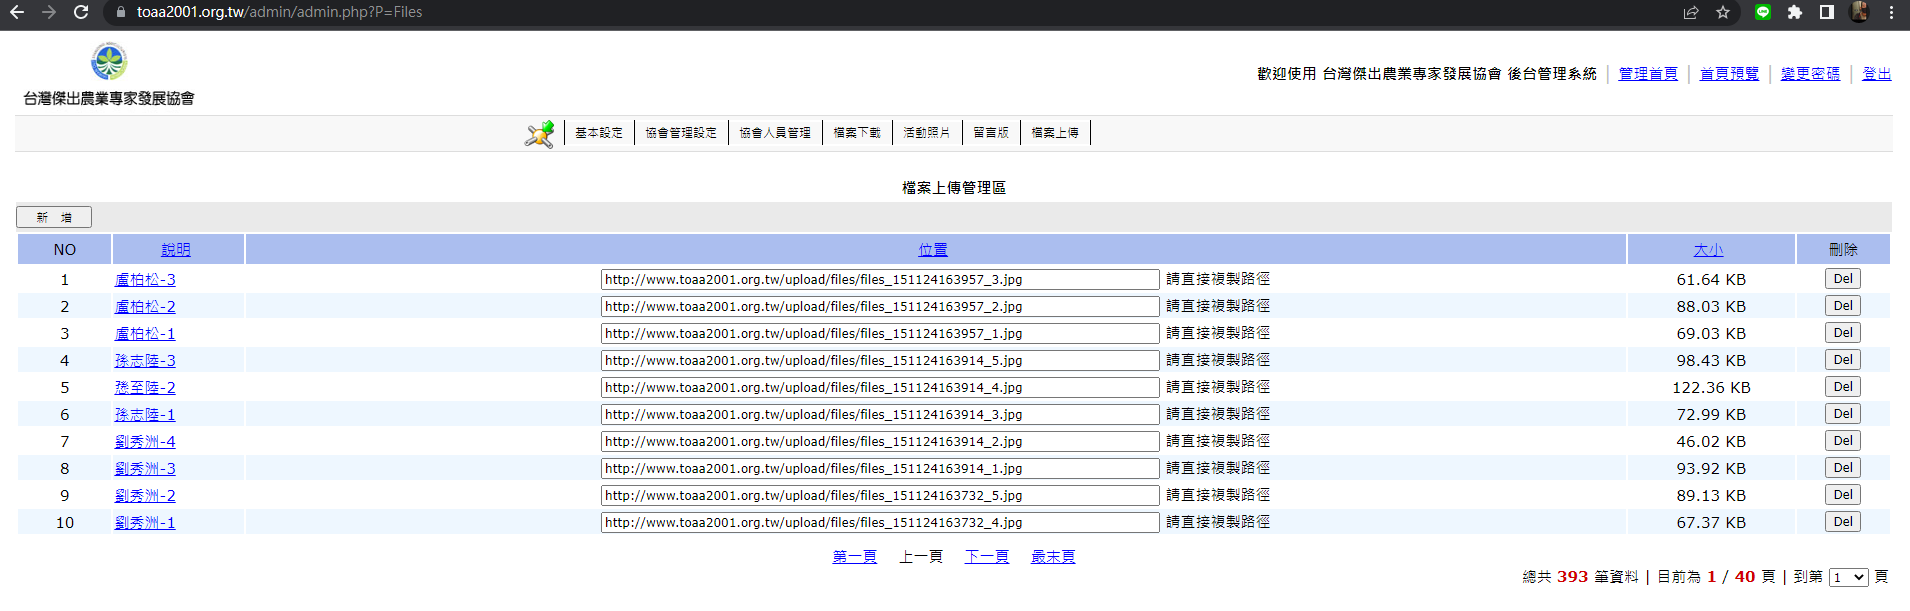
Task: Delete the 72.99 KB file with Del
Action: pyautogui.click(x=1843, y=414)
